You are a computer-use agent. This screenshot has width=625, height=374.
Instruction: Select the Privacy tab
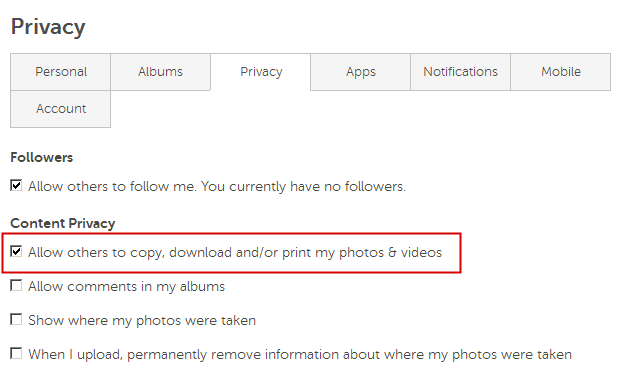click(x=261, y=72)
